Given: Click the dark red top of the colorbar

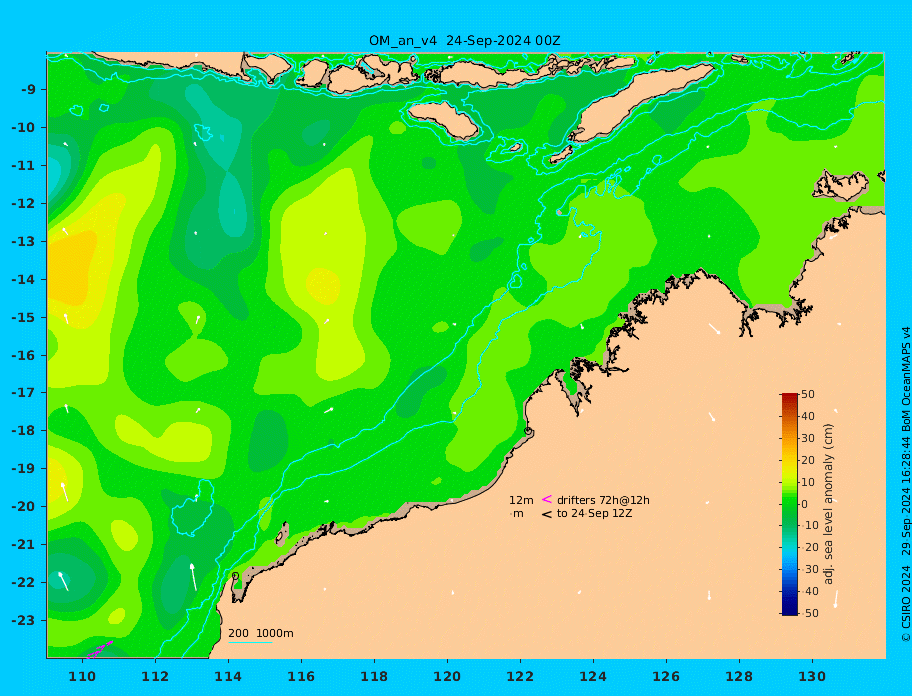Looking at the screenshot, I should [x=789, y=398].
